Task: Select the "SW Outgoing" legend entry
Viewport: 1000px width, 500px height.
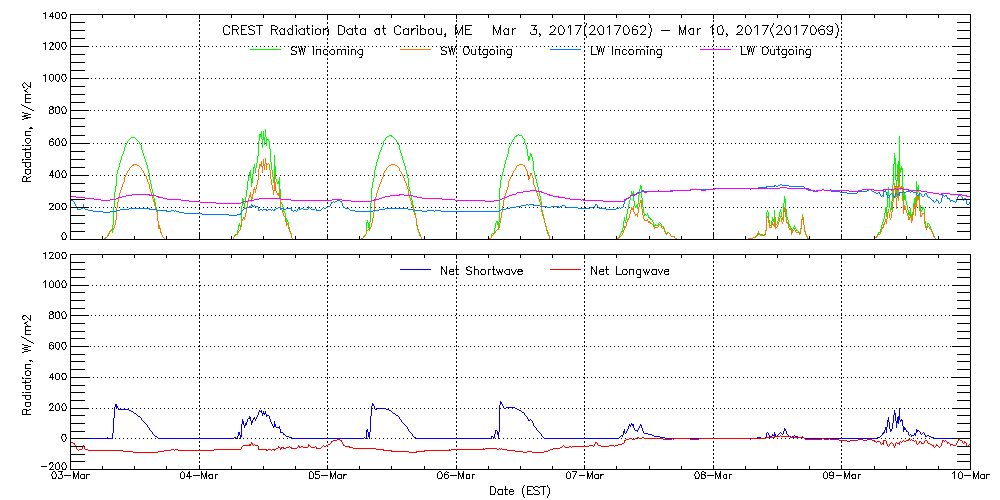Action: [476, 52]
